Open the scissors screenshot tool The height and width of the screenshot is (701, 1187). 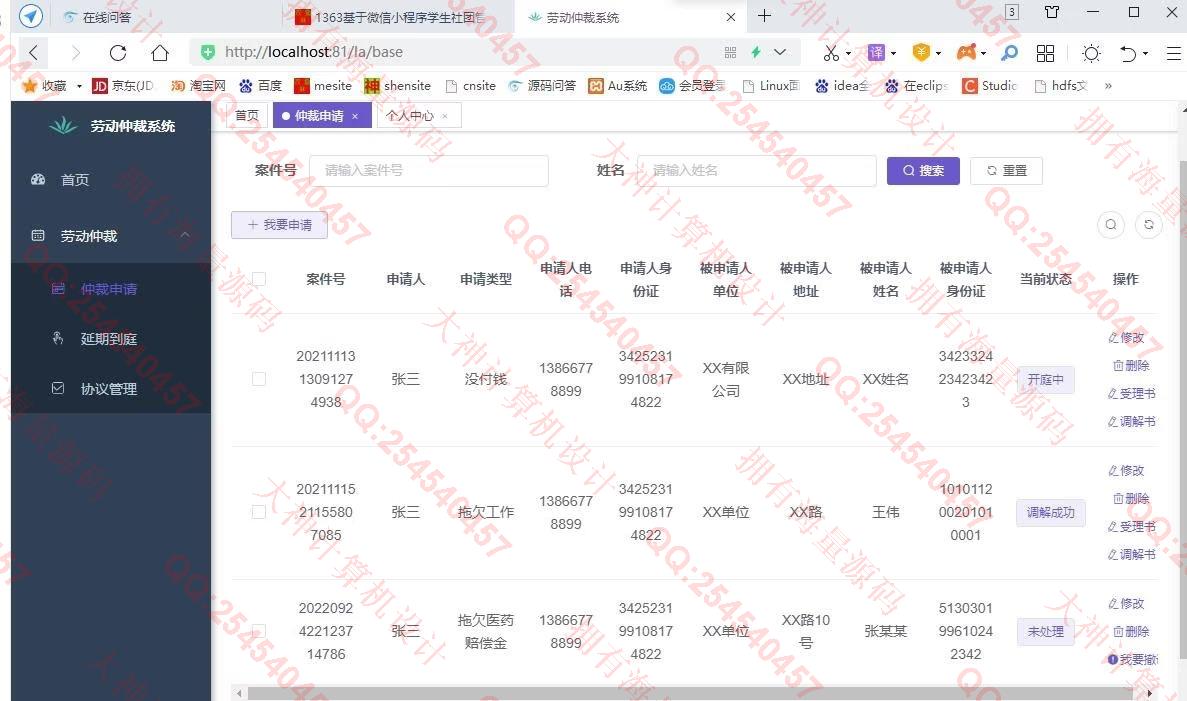tap(830, 52)
